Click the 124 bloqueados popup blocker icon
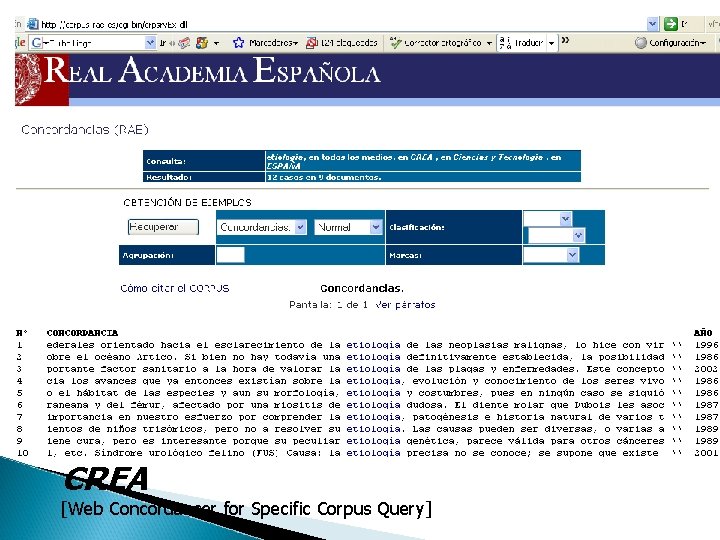Screen dimensions: 720x540 (312, 43)
